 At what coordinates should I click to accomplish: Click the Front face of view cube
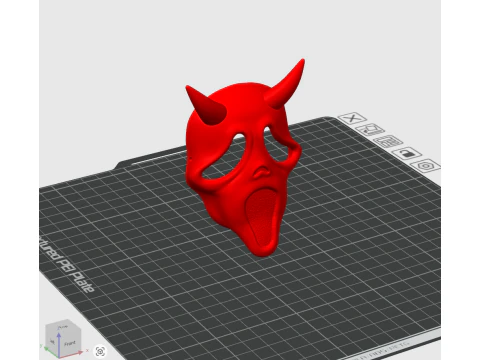click(70, 343)
